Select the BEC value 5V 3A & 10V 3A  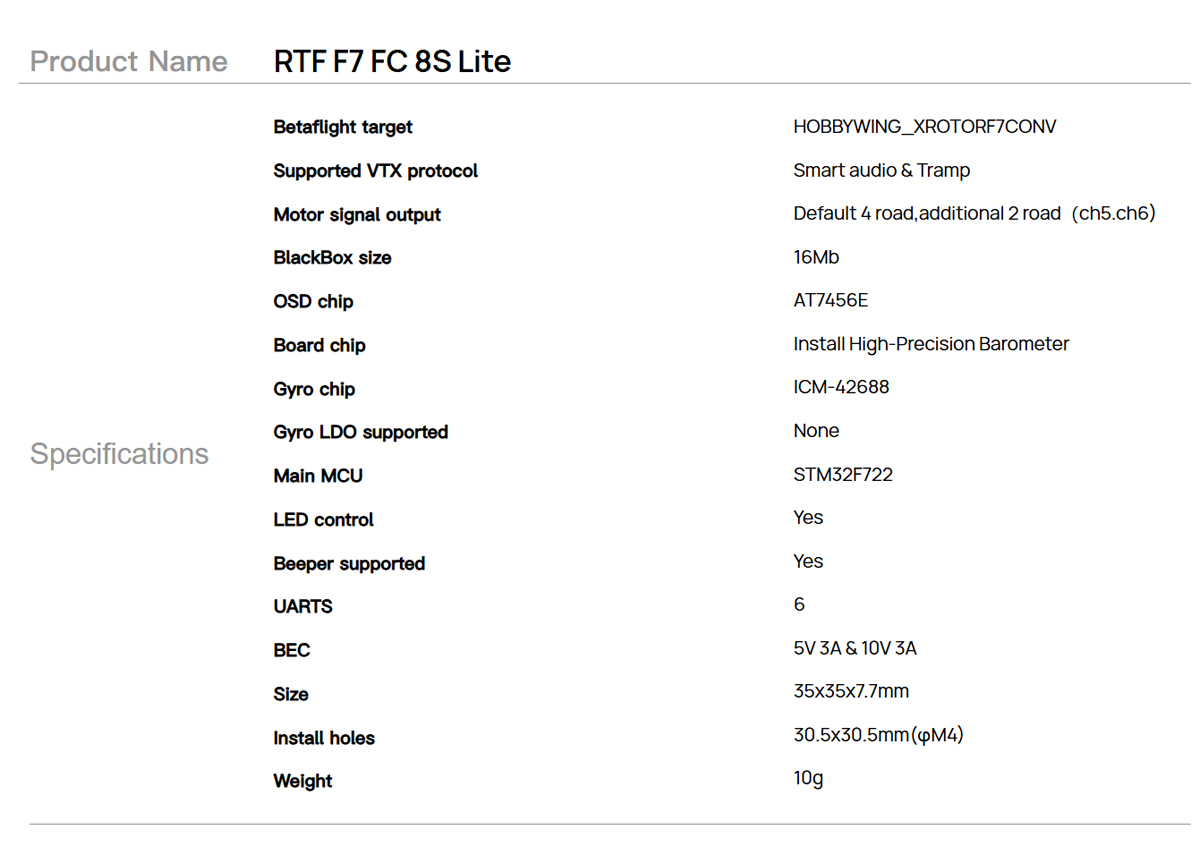click(854, 649)
